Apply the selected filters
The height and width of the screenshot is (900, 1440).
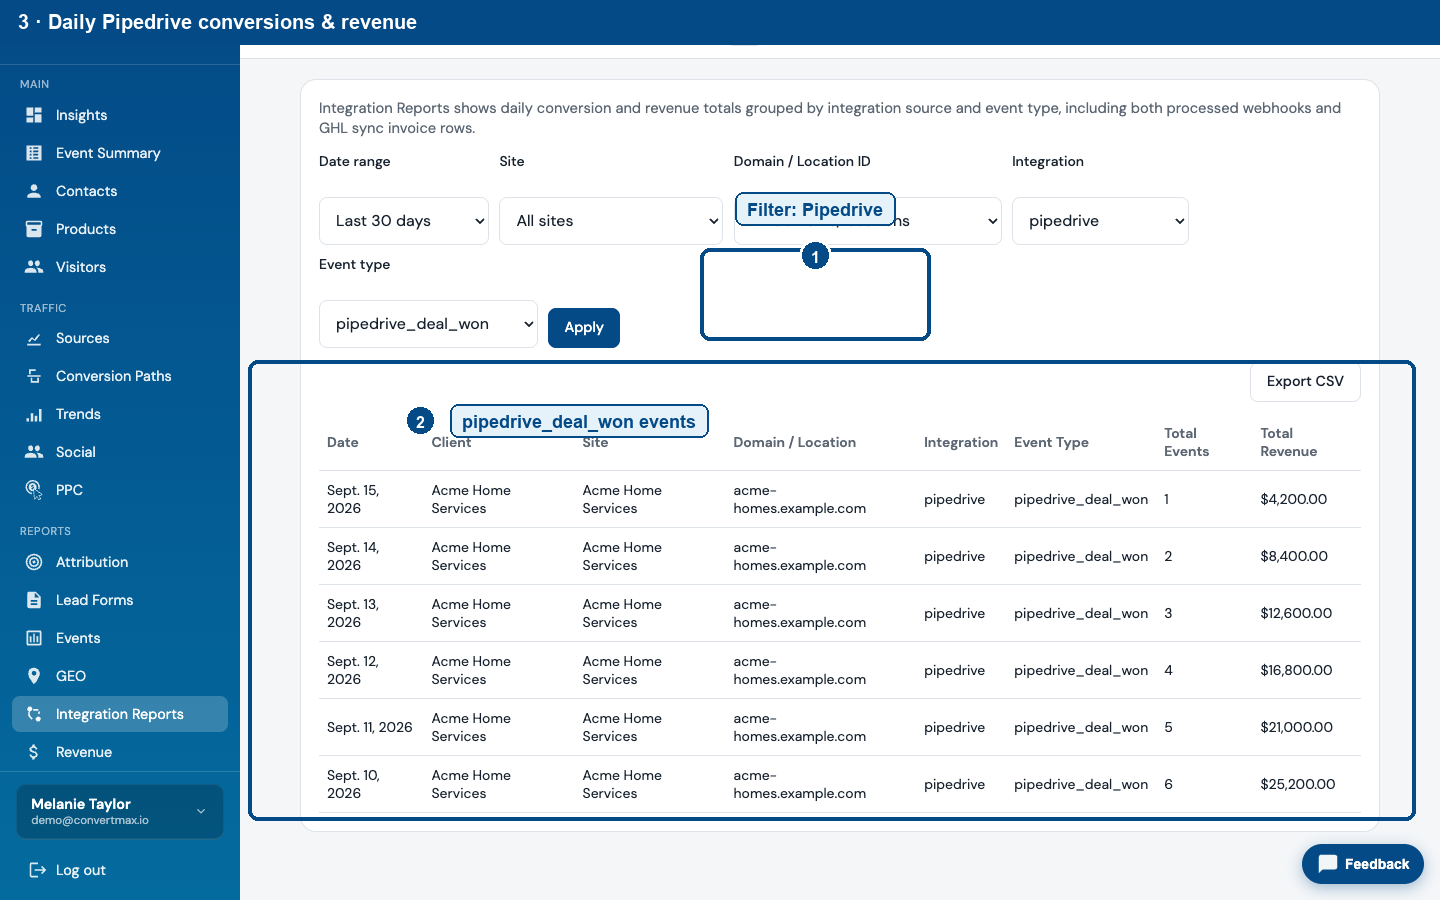(x=584, y=327)
